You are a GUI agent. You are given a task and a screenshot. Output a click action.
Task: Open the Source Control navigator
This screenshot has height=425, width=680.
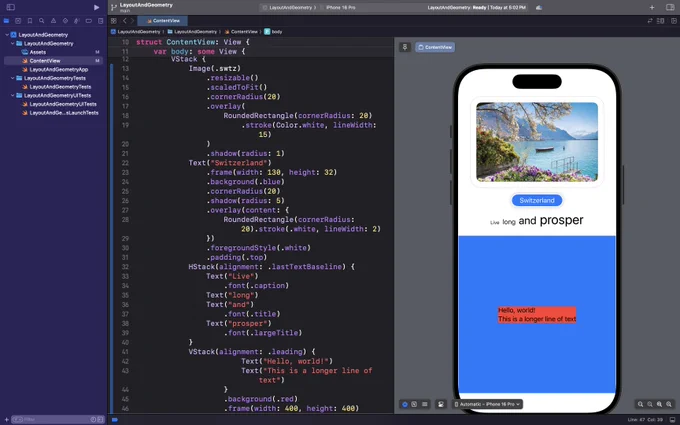tap(18, 21)
